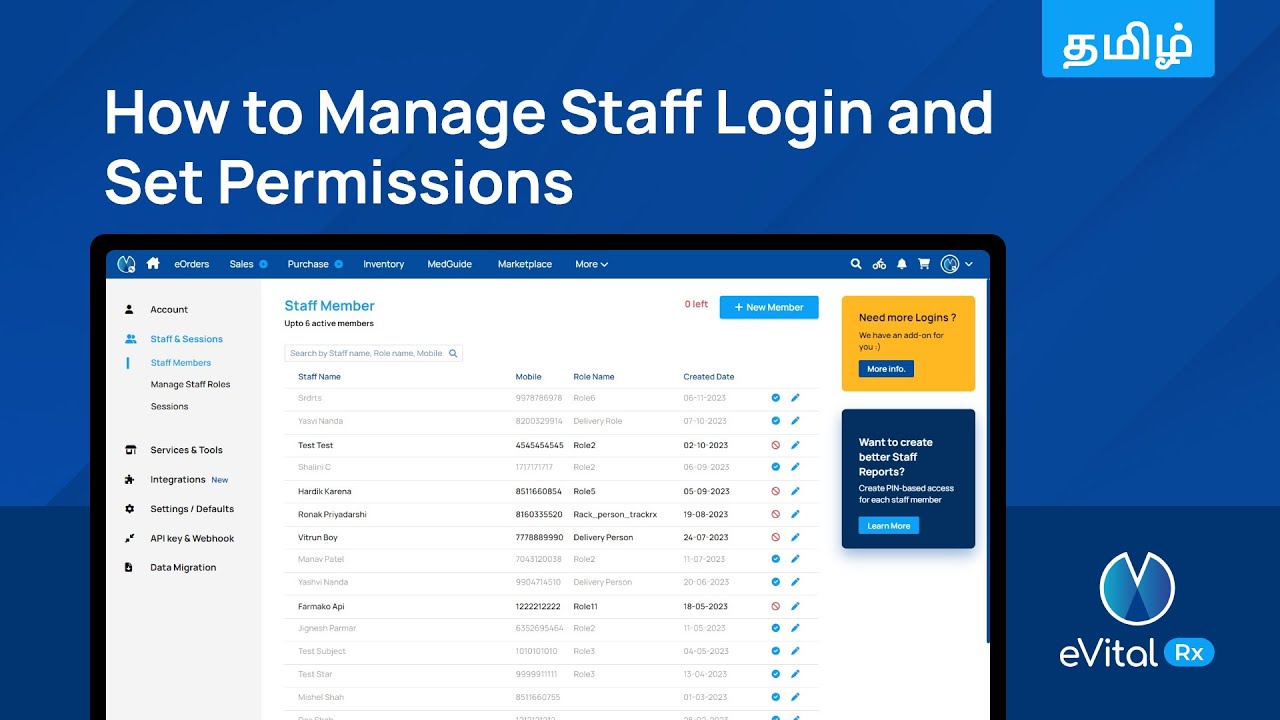The width and height of the screenshot is (1280, 720).
Task: Toggle the active status check for Srdrts
Action: point(776,398)
